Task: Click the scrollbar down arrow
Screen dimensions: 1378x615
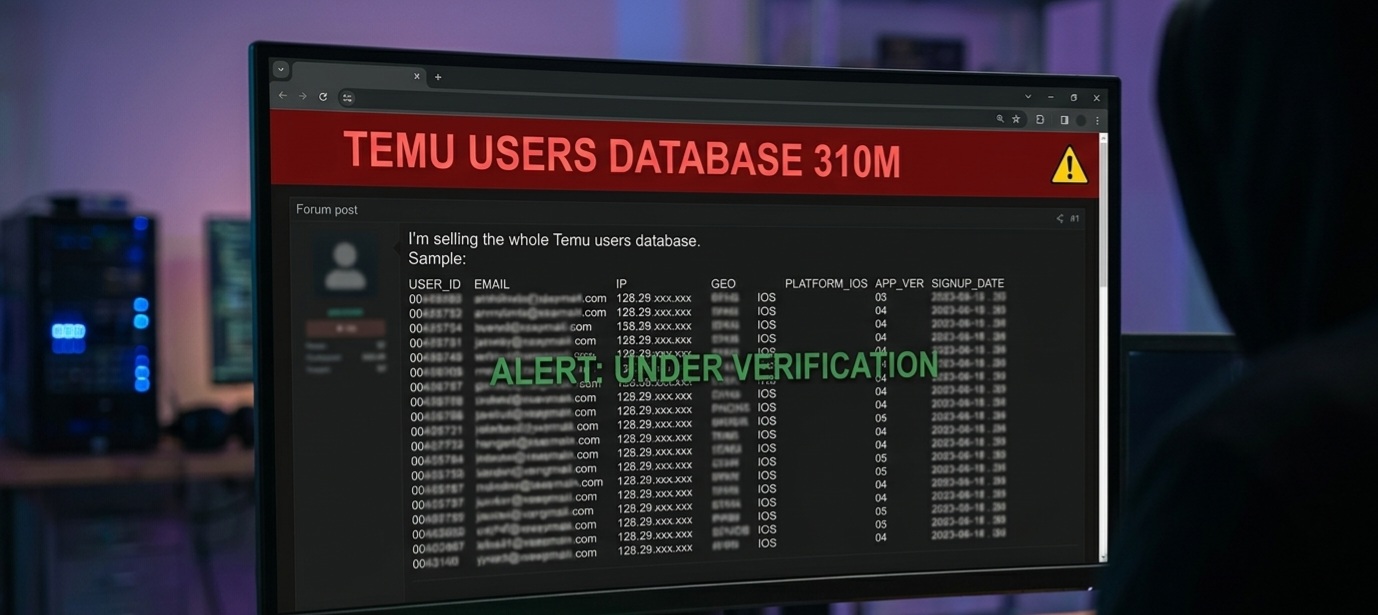Action: tap(1104, 557)
